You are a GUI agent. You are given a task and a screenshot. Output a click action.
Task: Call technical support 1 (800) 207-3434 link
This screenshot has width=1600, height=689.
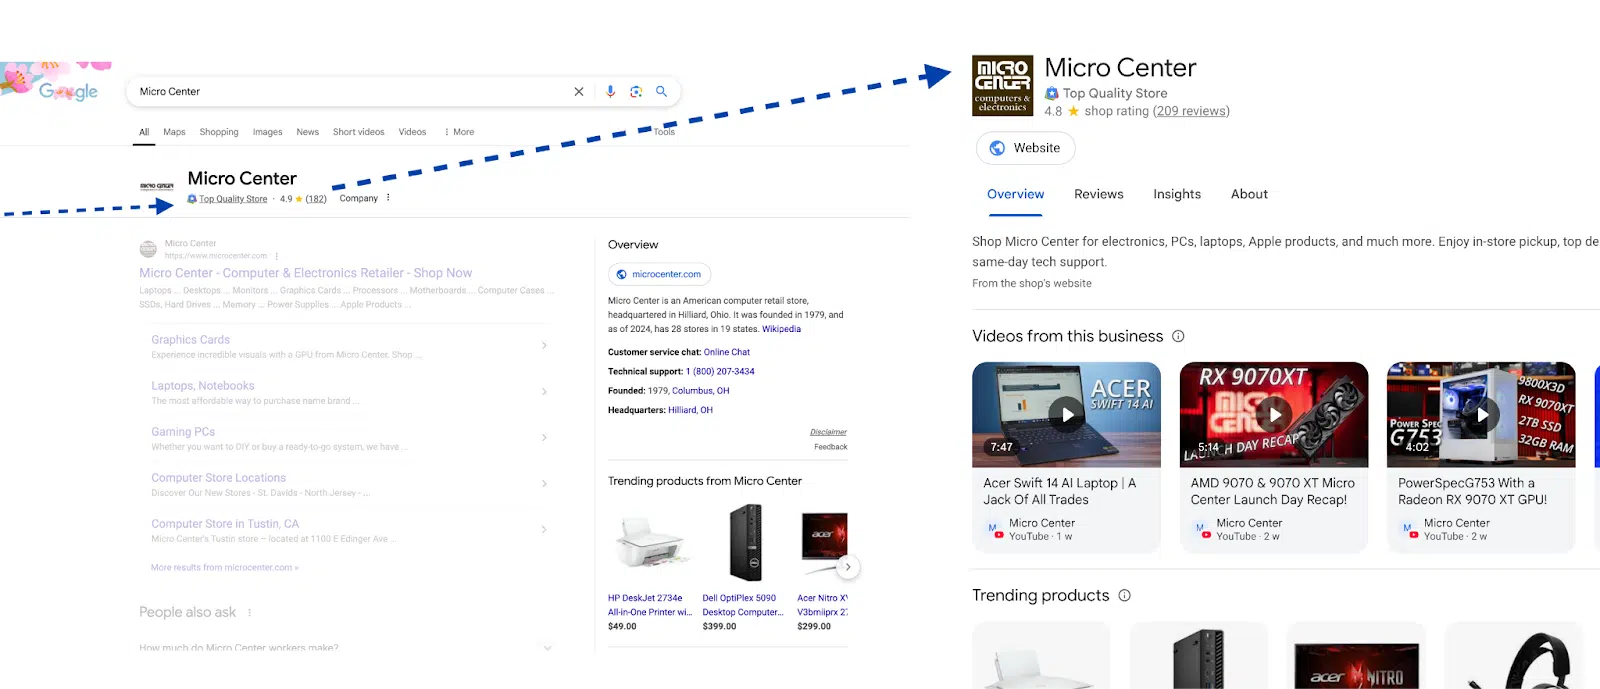[720, 371]
